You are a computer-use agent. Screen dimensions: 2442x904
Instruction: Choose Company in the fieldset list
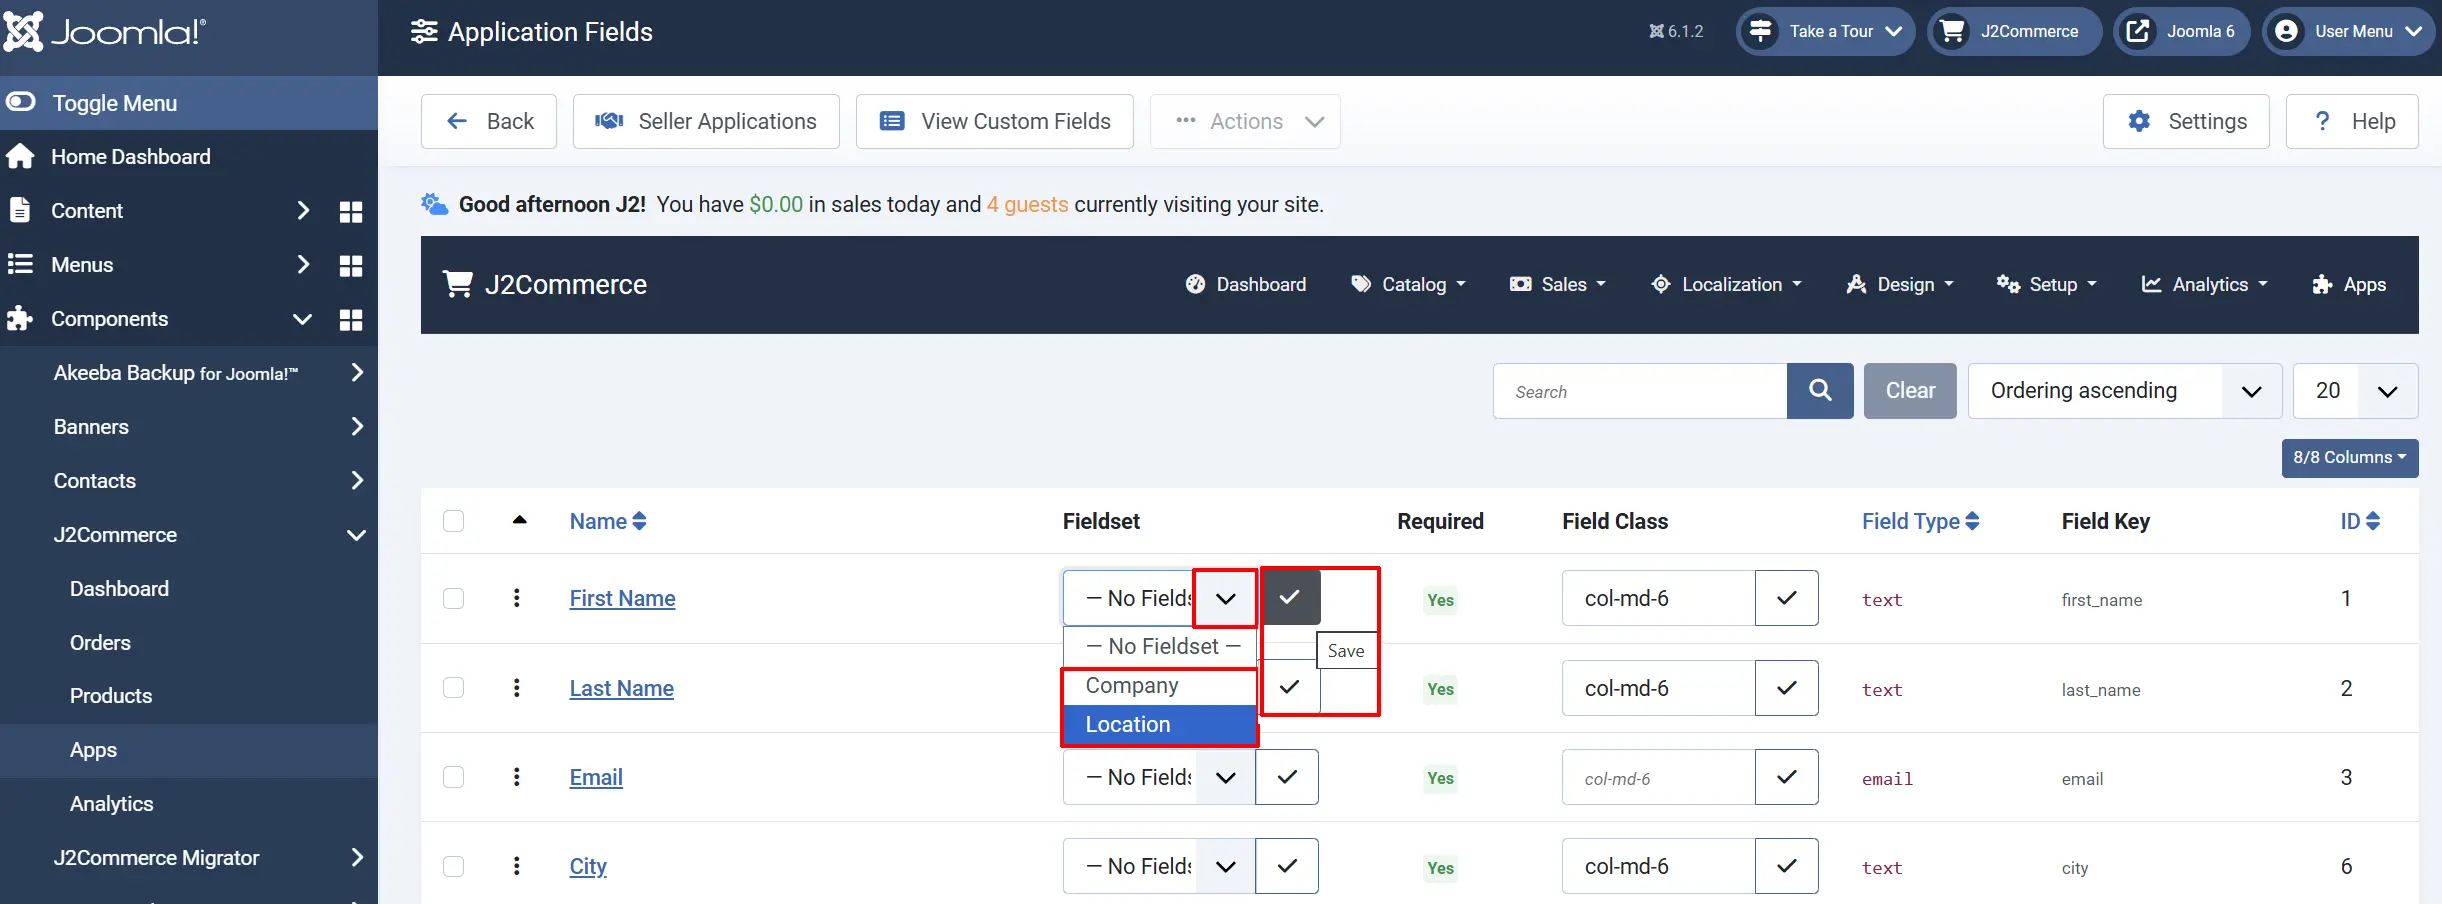1160,686
